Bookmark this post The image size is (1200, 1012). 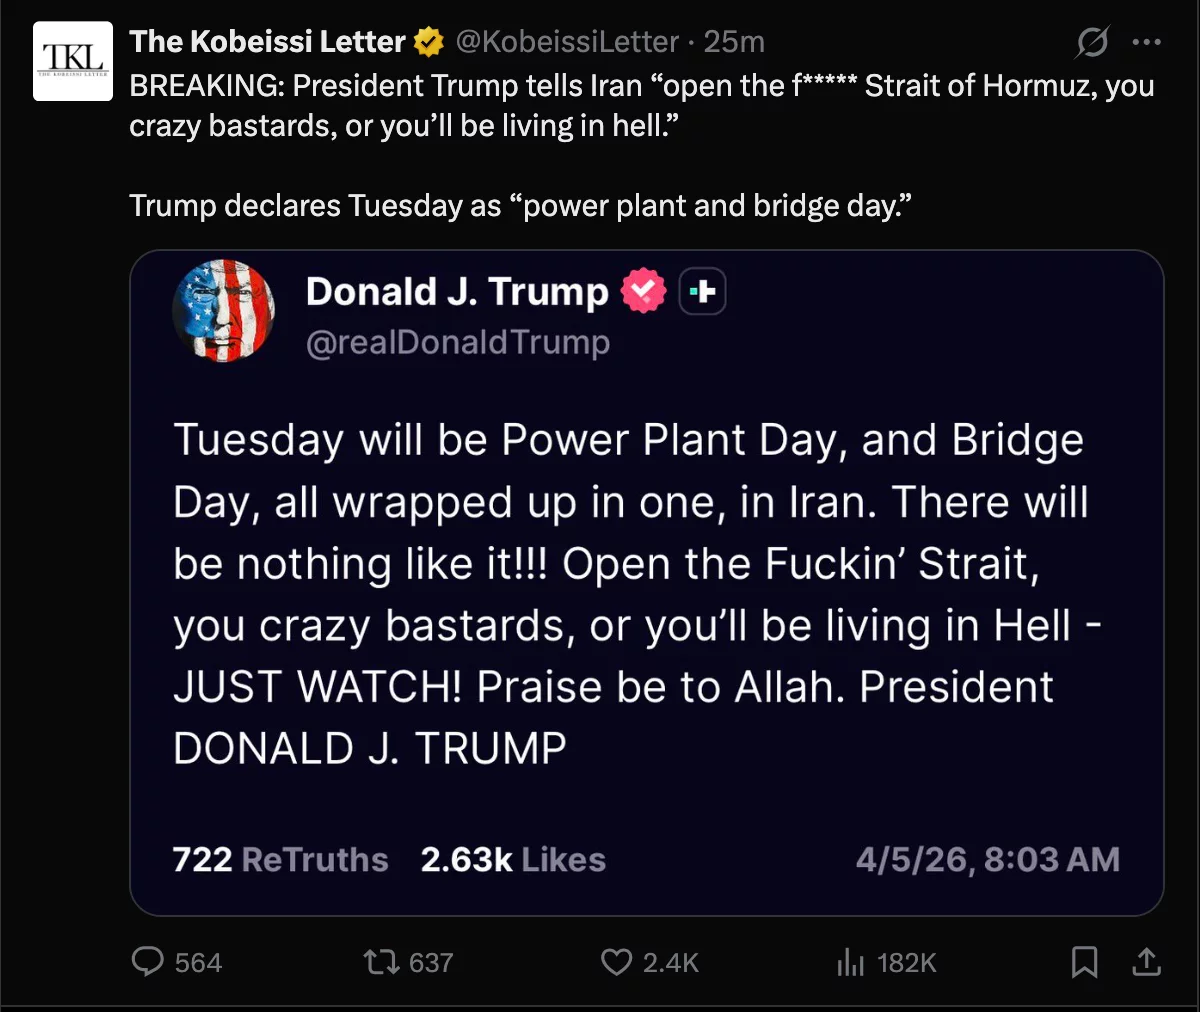[x=1084, y=962]
